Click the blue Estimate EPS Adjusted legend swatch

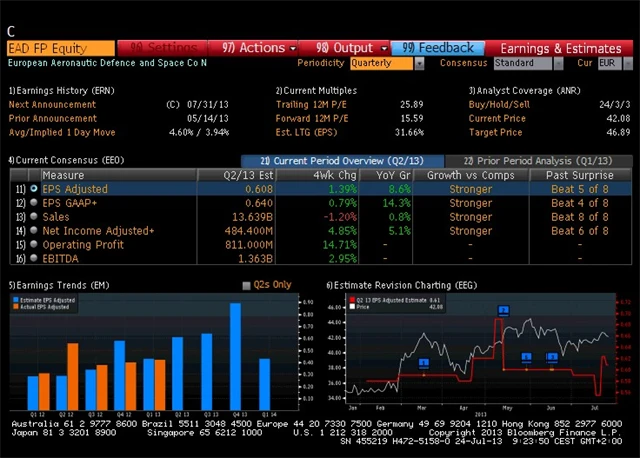pyautogui.click(x=15, y=299)
